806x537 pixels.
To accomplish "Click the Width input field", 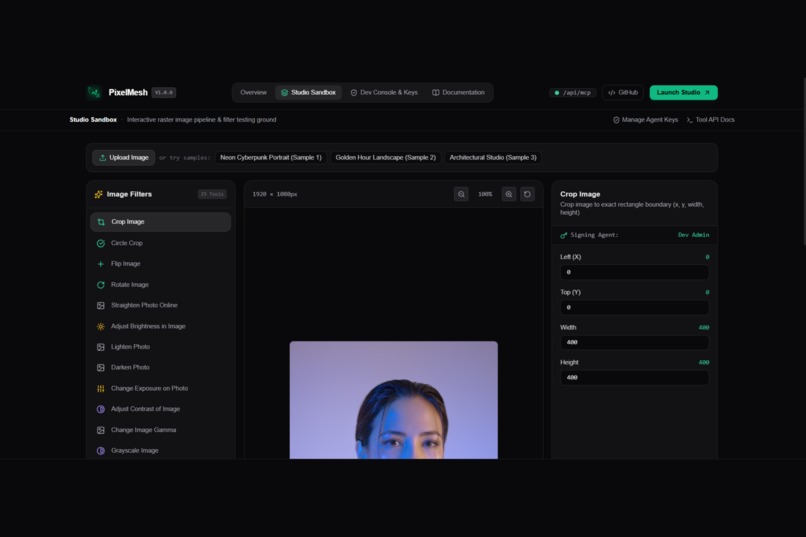I will (x=634, y=342).
